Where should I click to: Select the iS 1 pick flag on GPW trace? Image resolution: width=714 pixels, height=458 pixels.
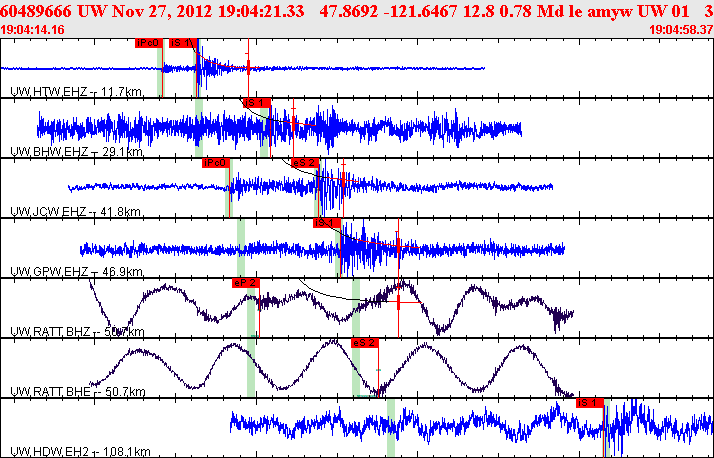(x=326, y=223)
